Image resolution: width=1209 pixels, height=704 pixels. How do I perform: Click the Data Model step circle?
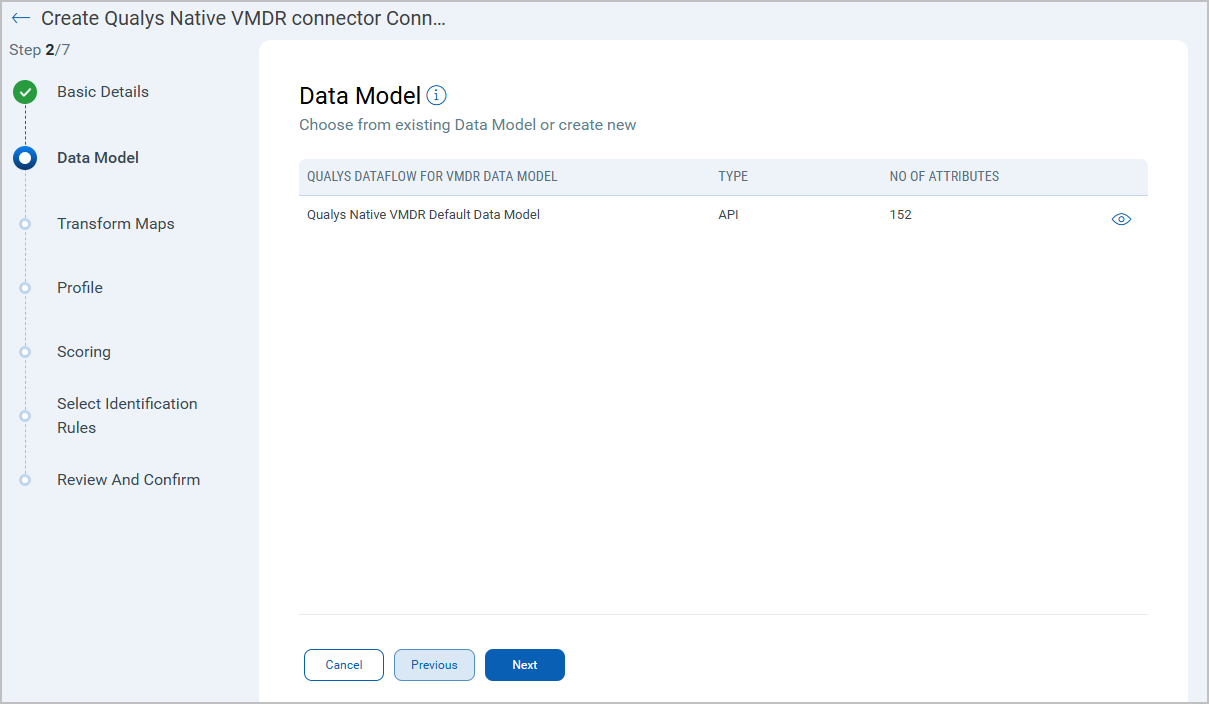[x=25, y=158]
